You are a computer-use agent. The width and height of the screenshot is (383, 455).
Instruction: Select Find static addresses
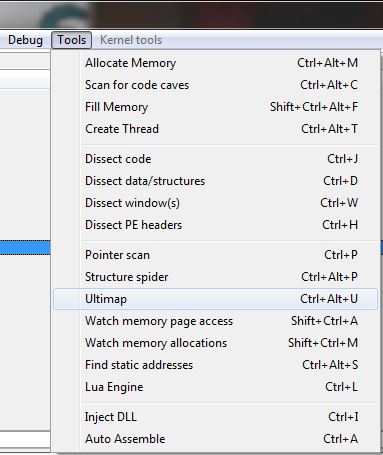click(215, 365)
